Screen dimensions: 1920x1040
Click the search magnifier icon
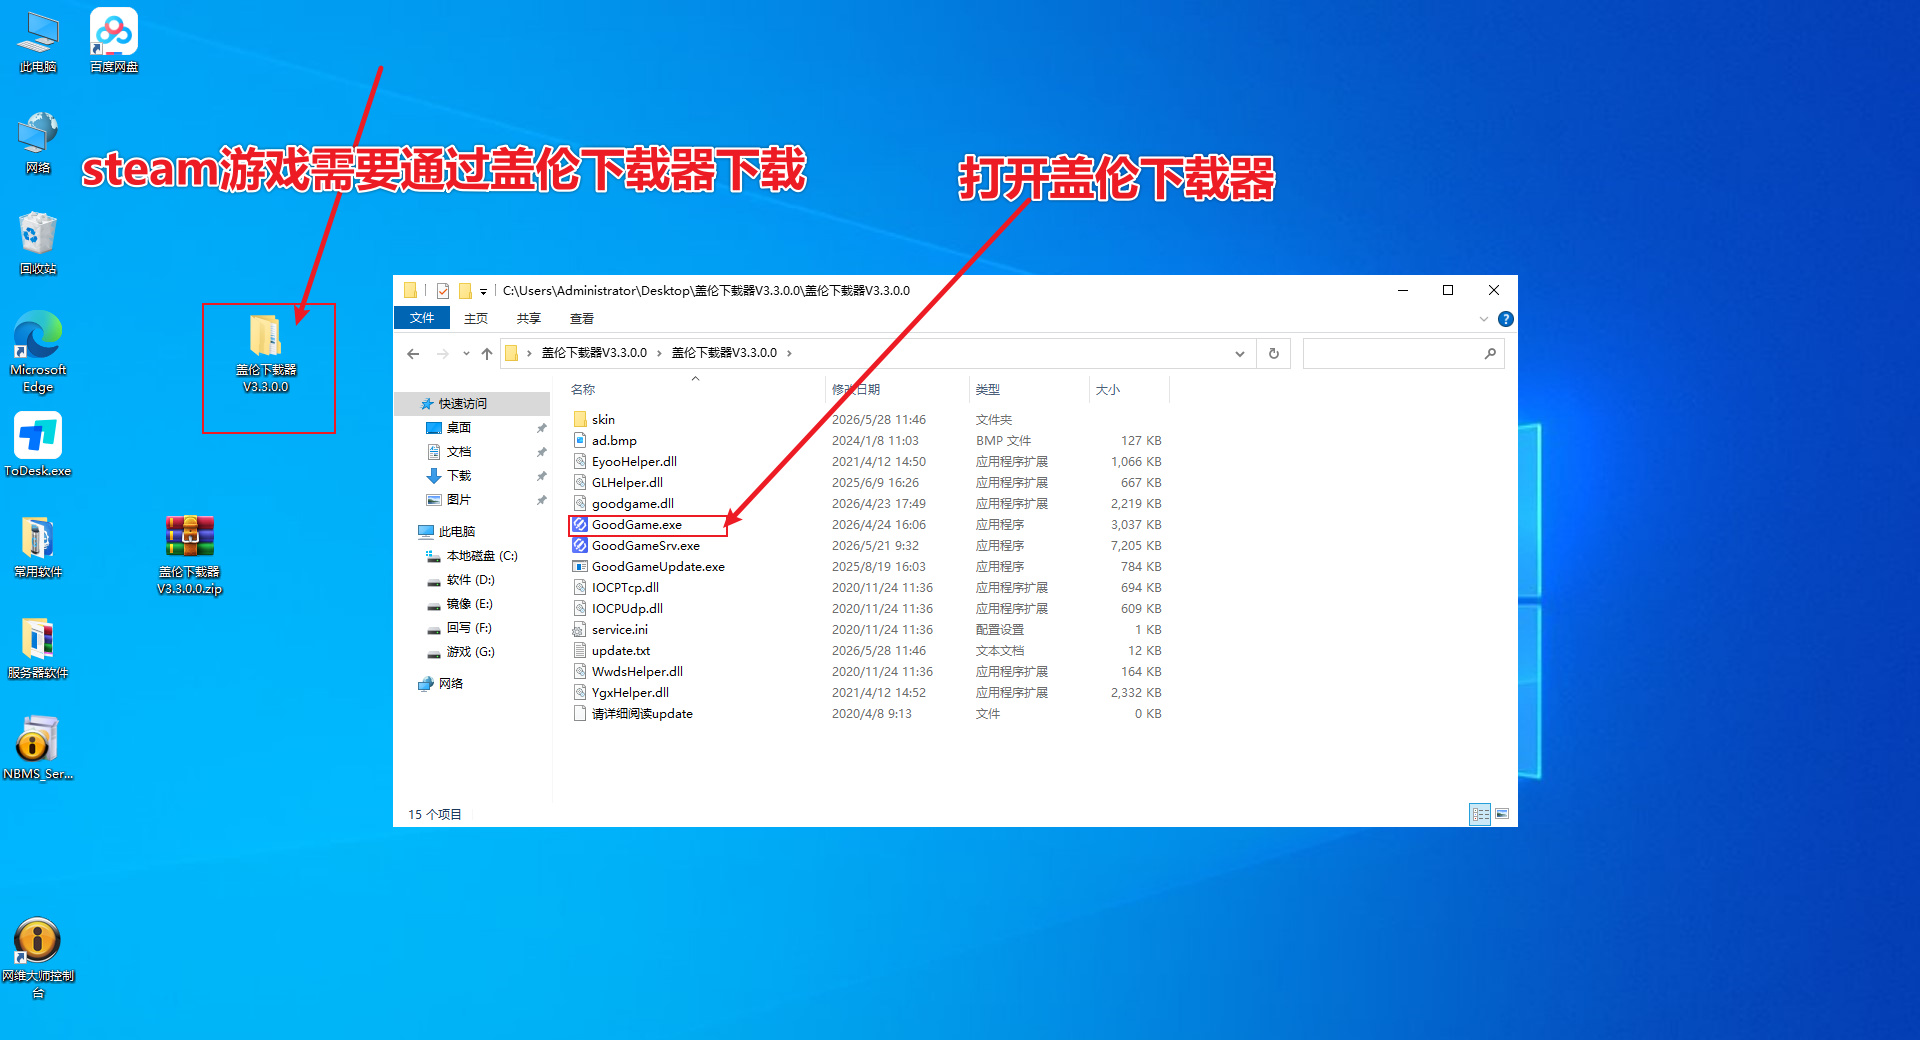pyautogui.click(x=1490, y=353)
